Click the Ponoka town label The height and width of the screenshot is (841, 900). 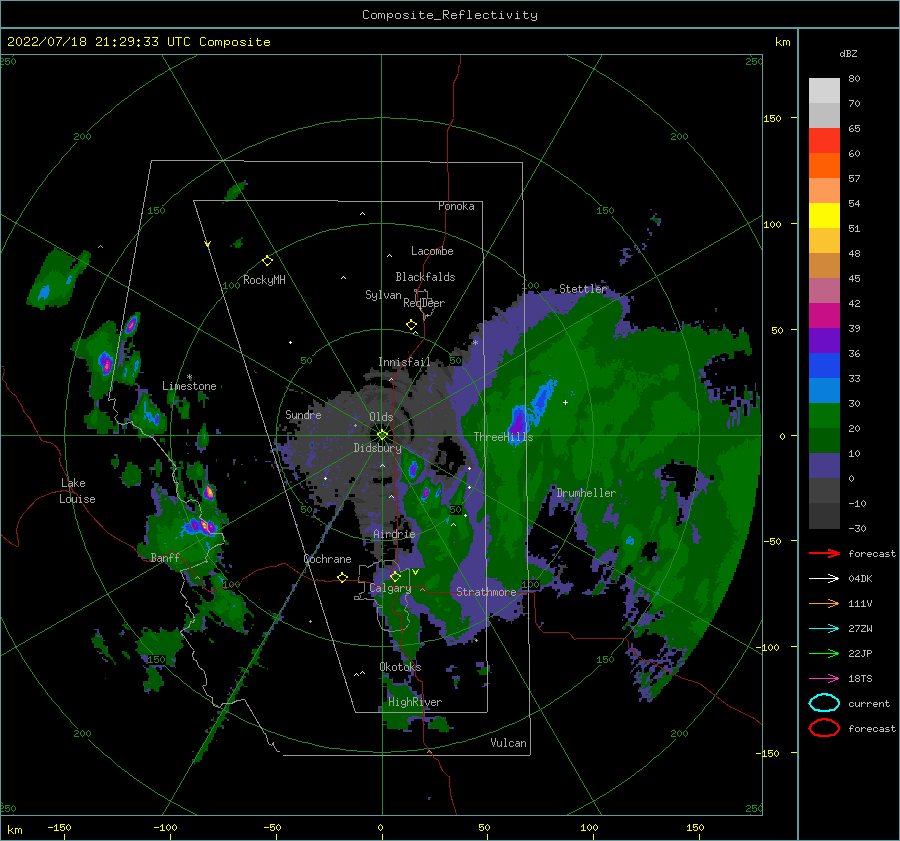pyautogui.click(x=456, y=206)
